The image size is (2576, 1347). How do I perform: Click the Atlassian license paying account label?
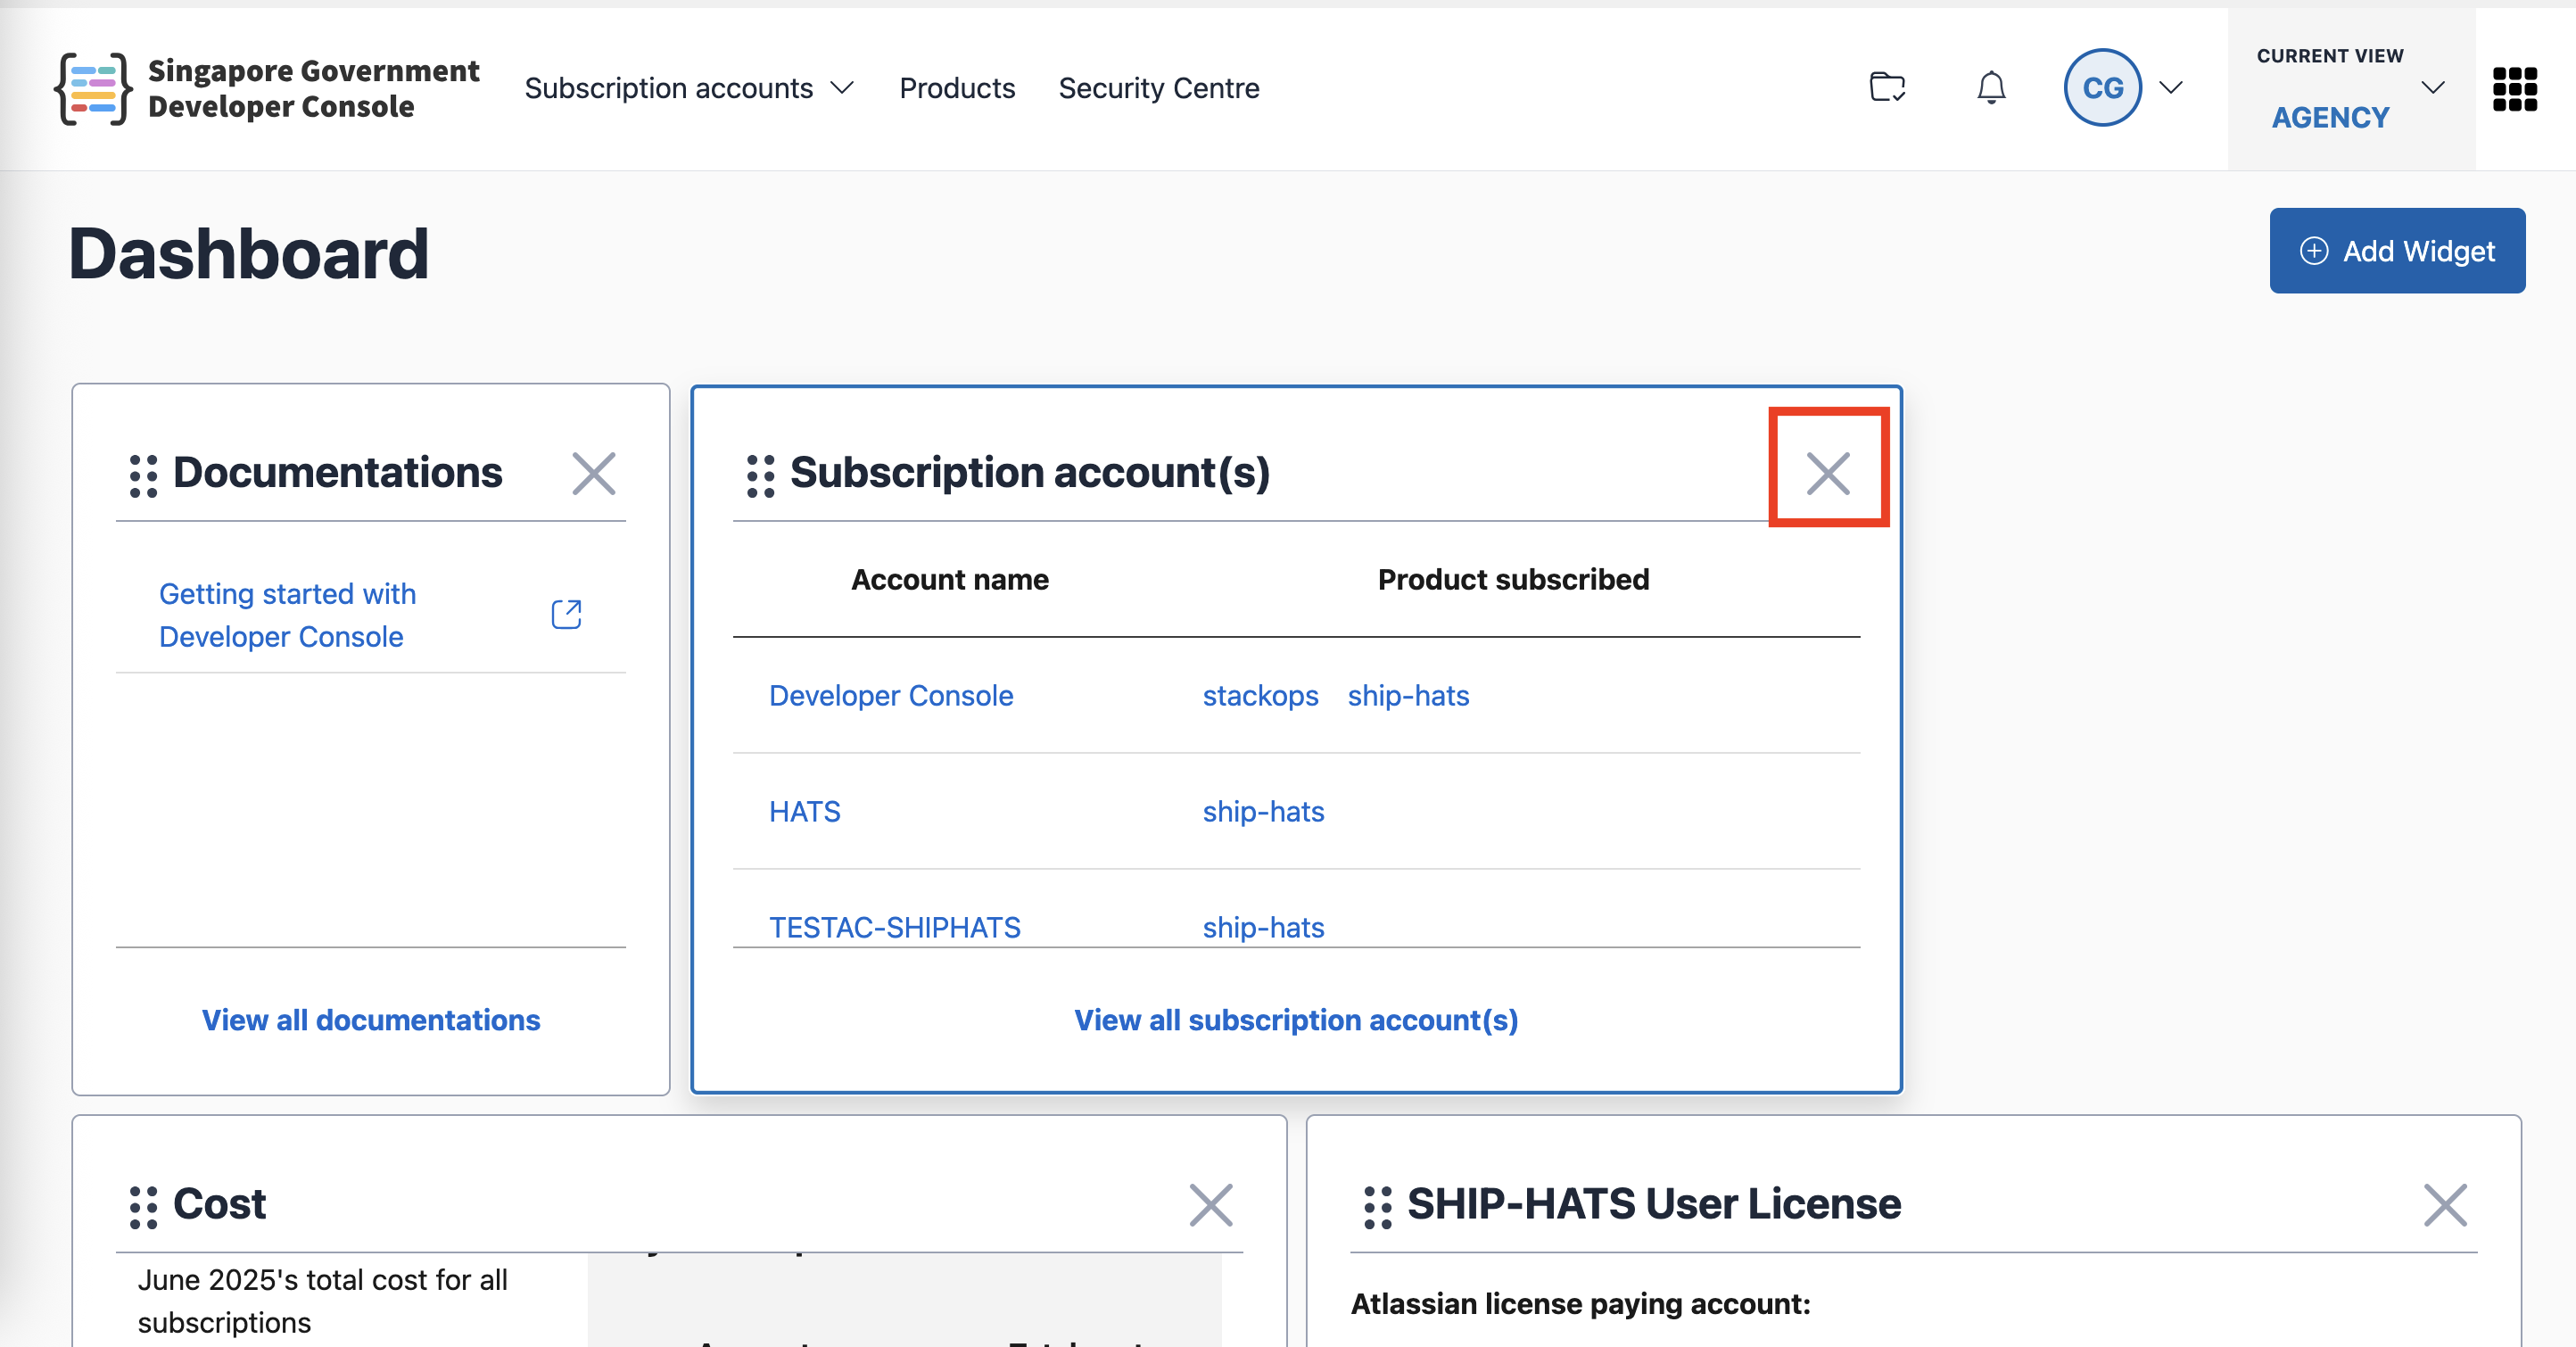[x=1580, y=1304]
